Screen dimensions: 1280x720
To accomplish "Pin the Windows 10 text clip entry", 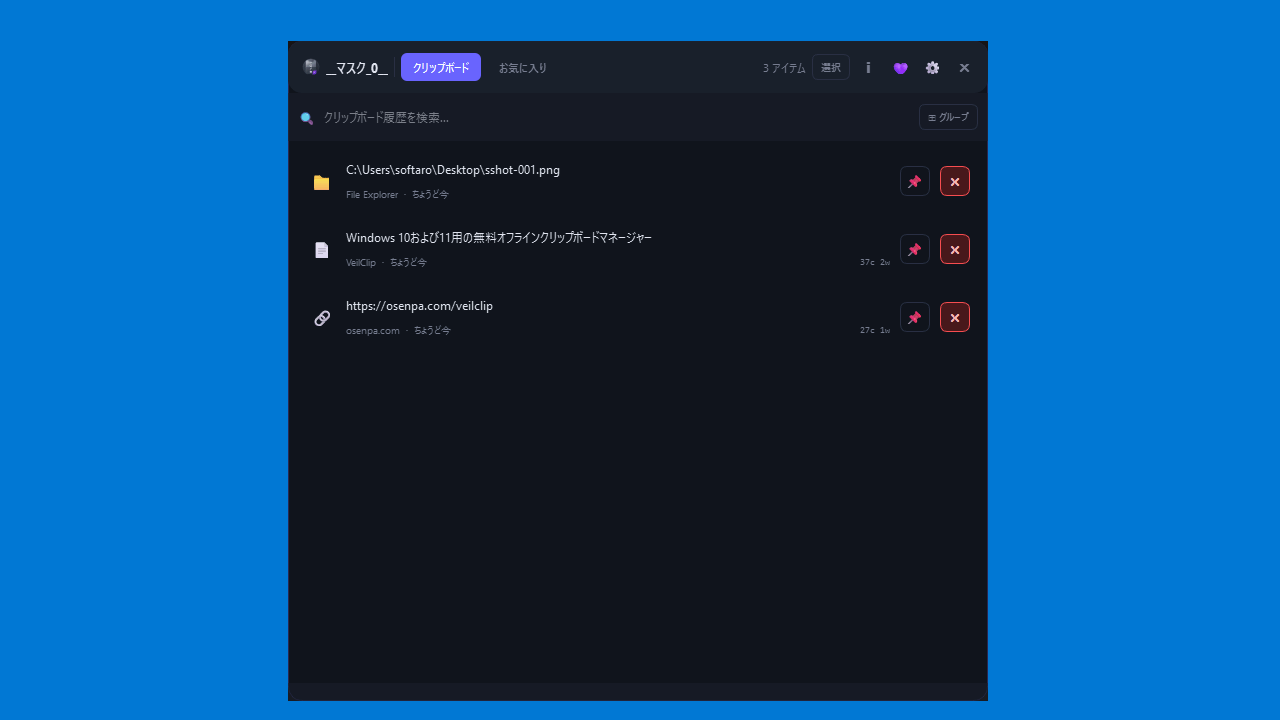I will click(914, 249).
